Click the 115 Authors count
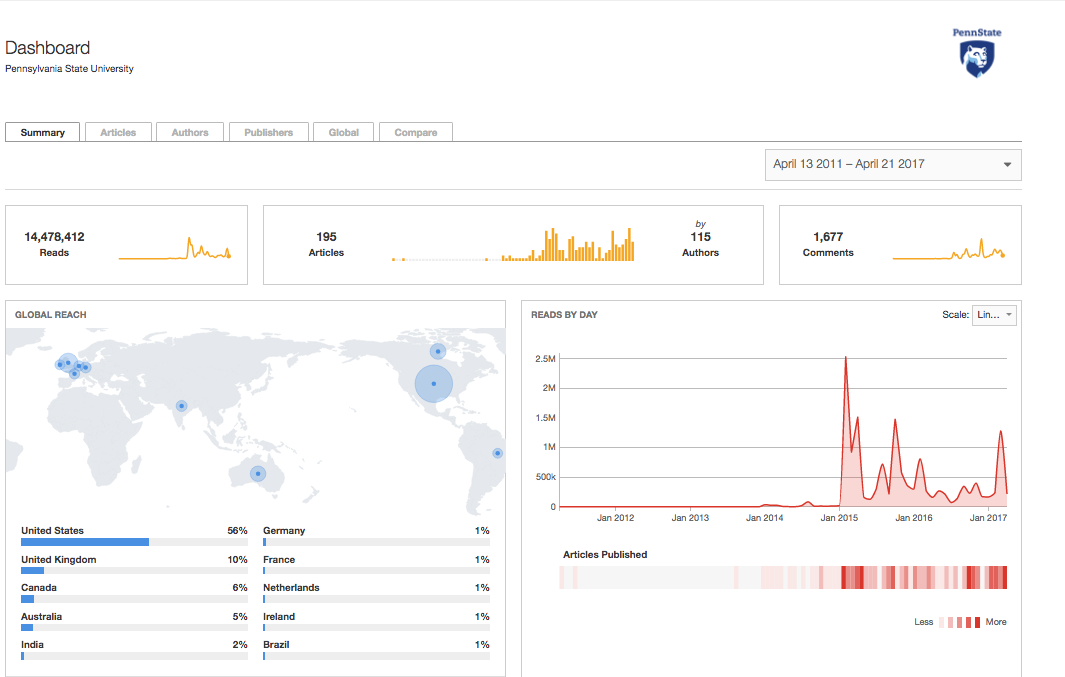The image size is (1065, 677). click(700, 237)
